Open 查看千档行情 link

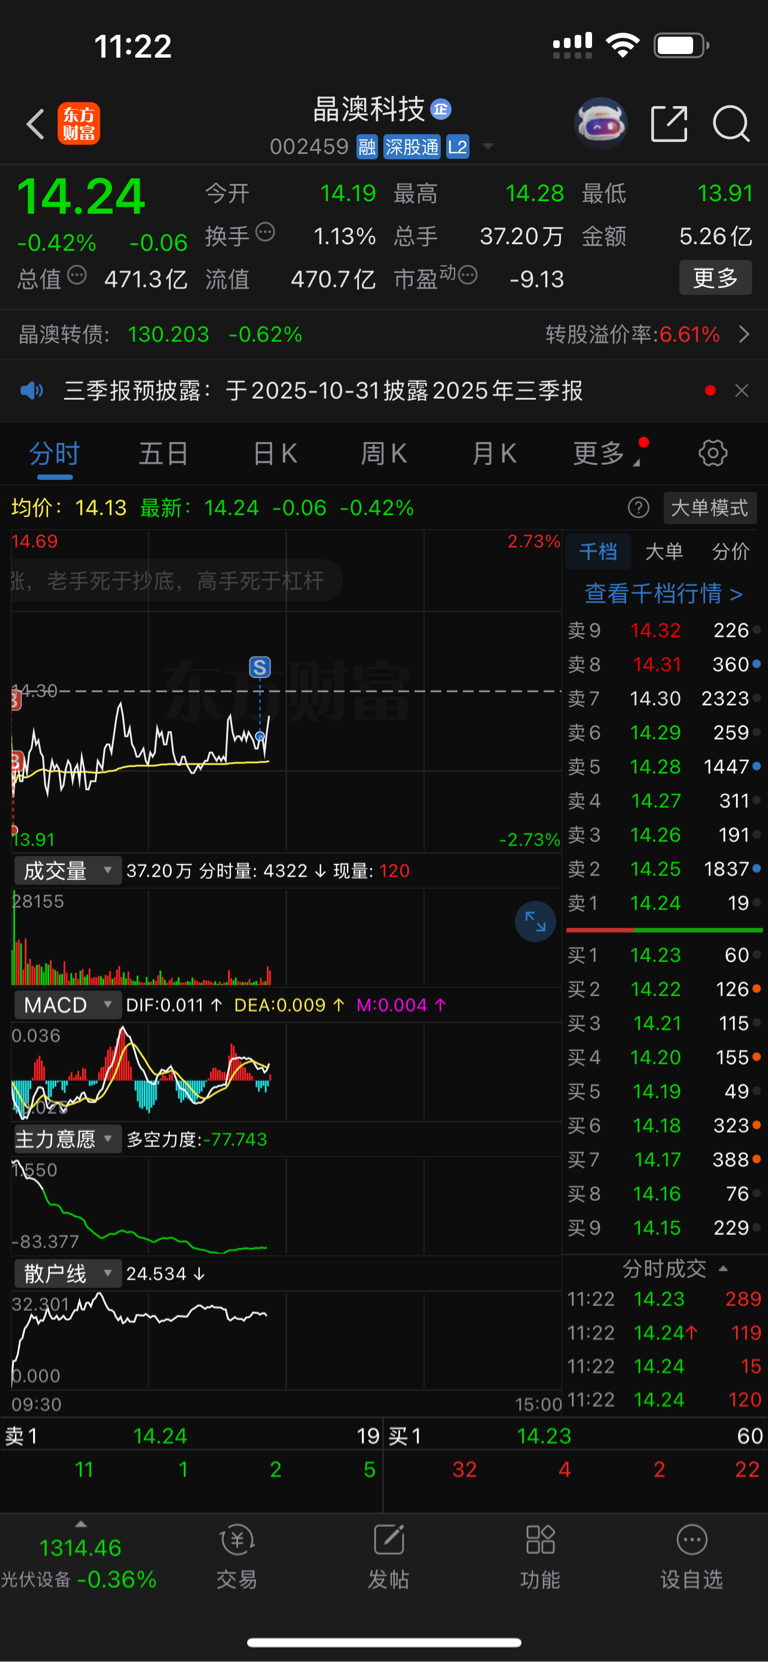point(664,594)
